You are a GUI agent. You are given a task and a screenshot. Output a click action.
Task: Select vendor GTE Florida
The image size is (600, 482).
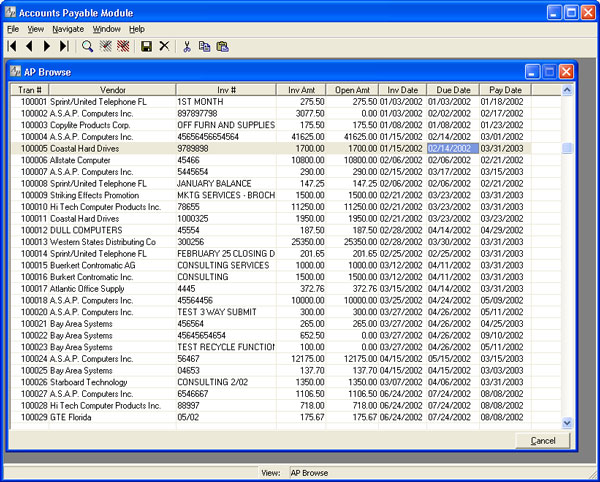(71, 417)
